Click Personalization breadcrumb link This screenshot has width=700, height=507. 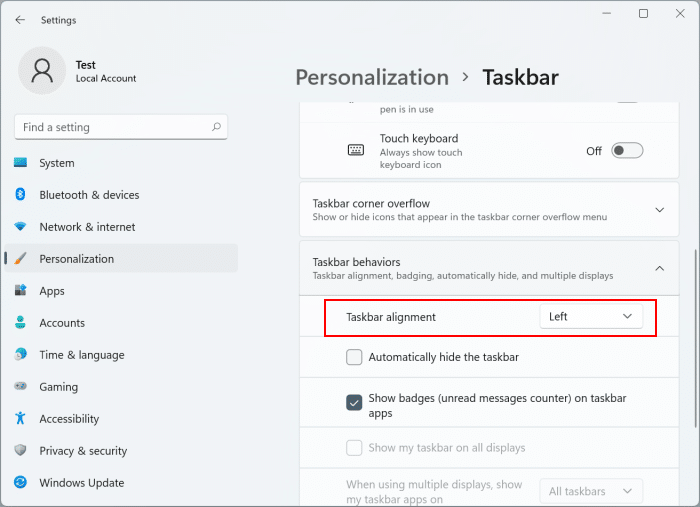(372, 78)
